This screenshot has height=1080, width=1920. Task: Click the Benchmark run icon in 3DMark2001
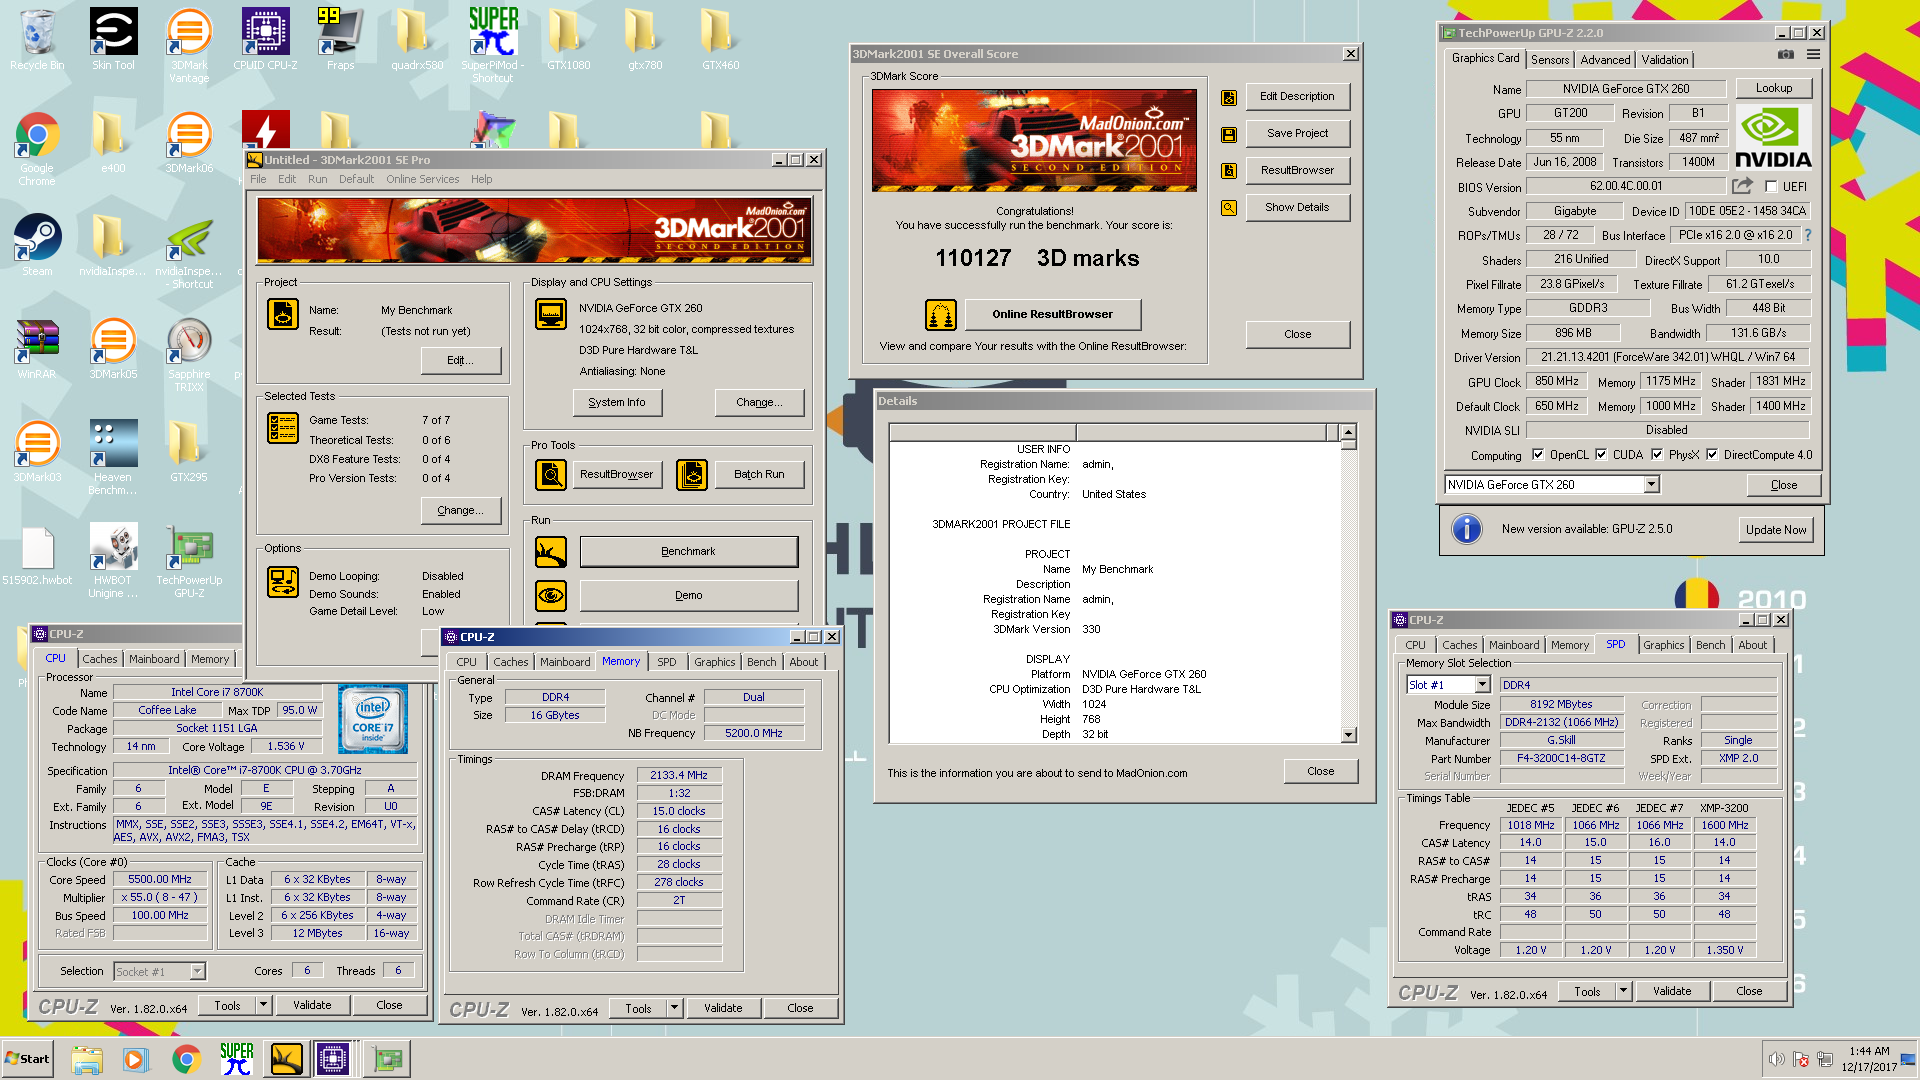(551, 552)
